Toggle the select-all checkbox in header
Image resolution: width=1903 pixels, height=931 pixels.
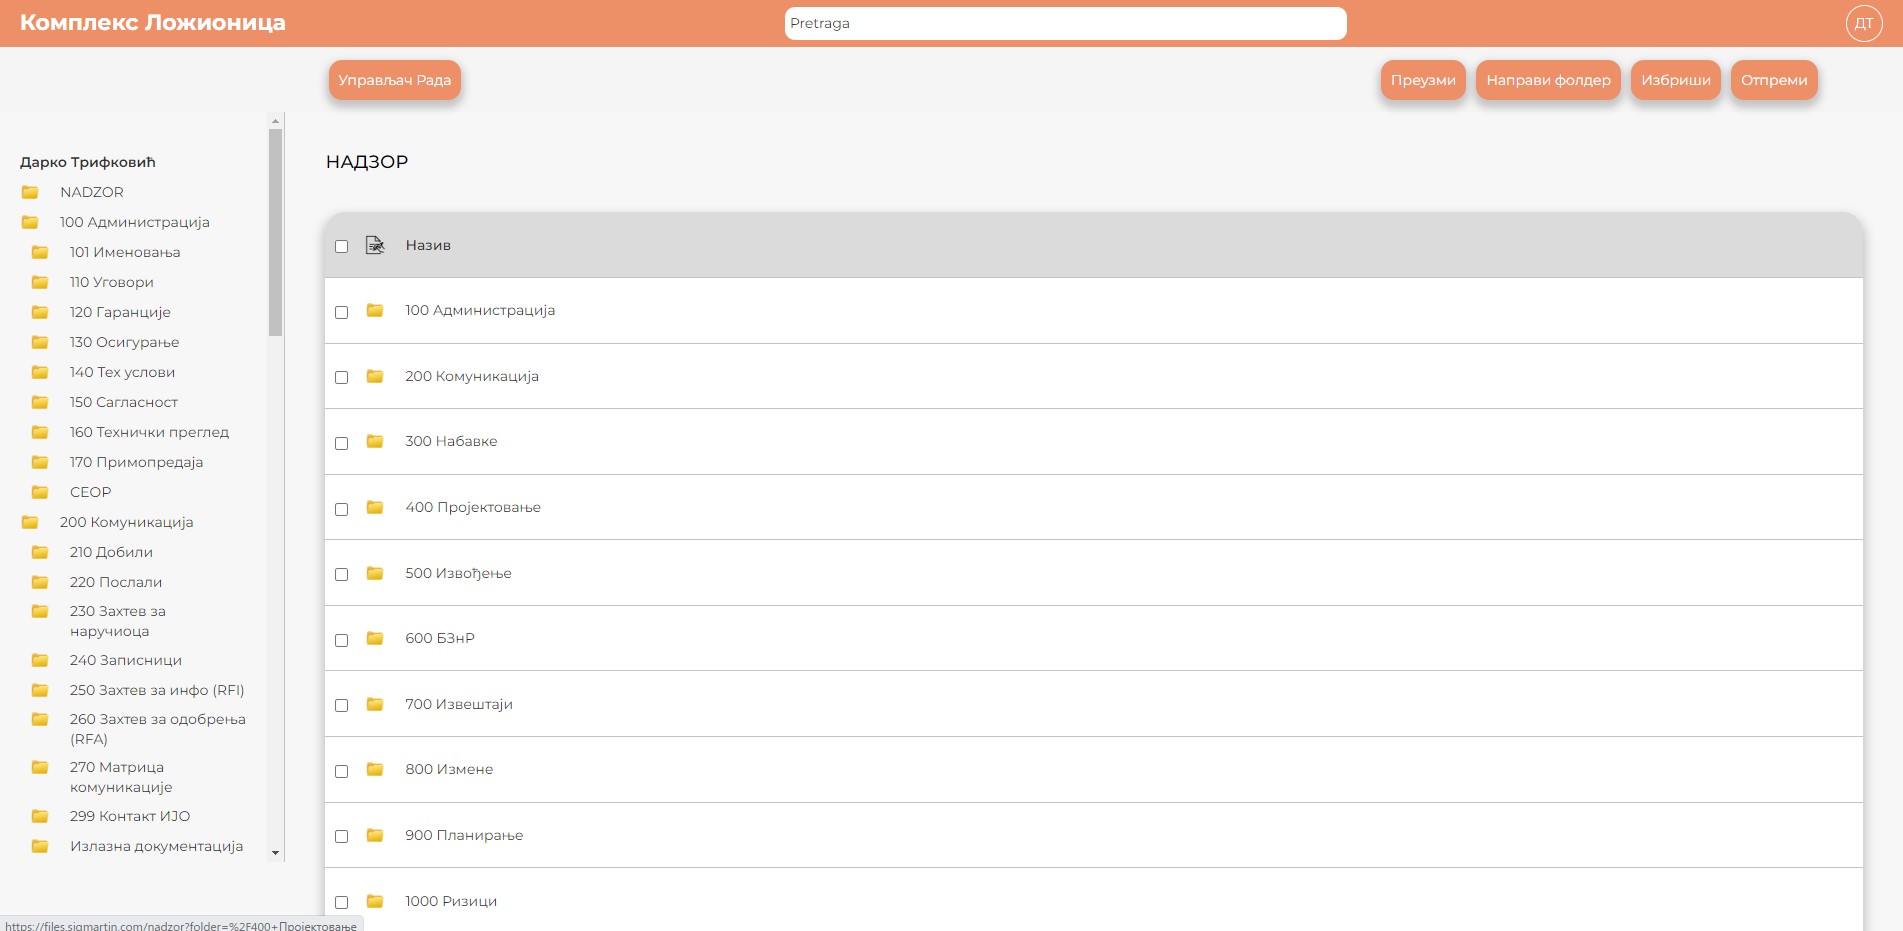click(341, 246)
